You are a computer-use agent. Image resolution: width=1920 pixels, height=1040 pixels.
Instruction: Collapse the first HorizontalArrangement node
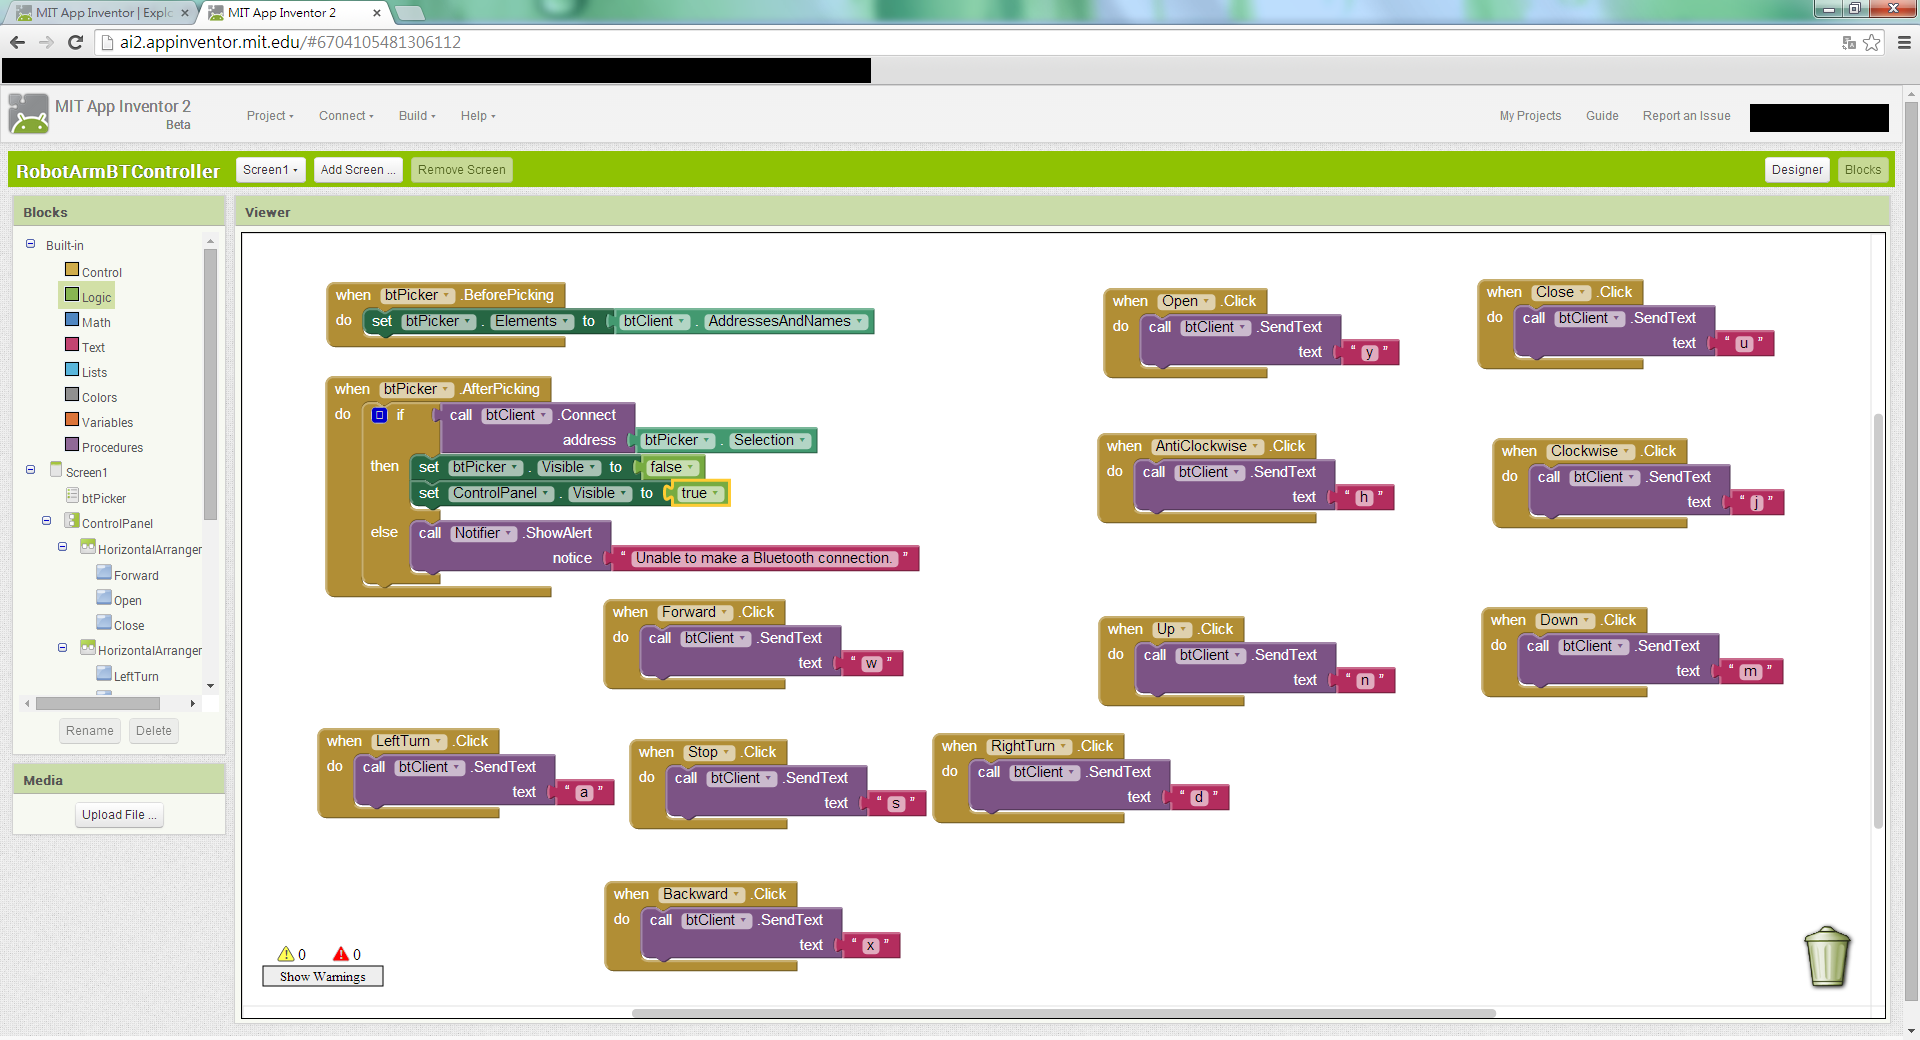(62, 547)
